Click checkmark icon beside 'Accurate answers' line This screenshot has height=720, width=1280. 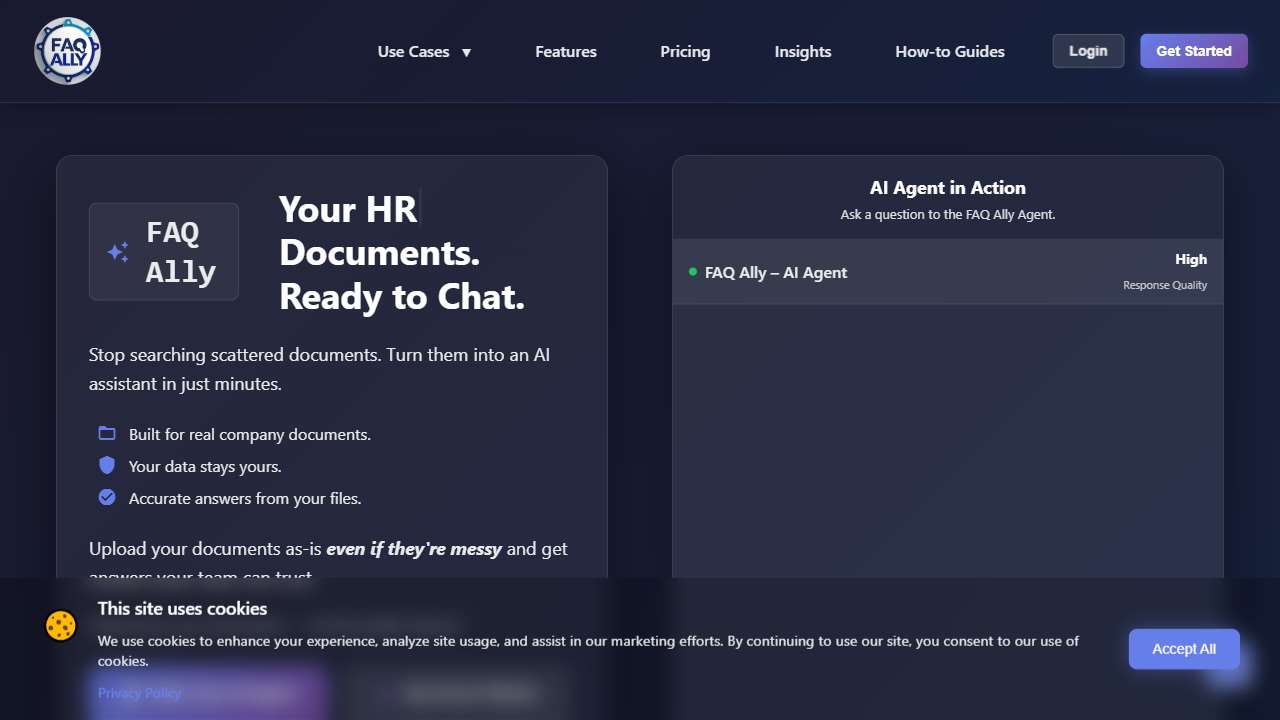(x=107, y=498)
